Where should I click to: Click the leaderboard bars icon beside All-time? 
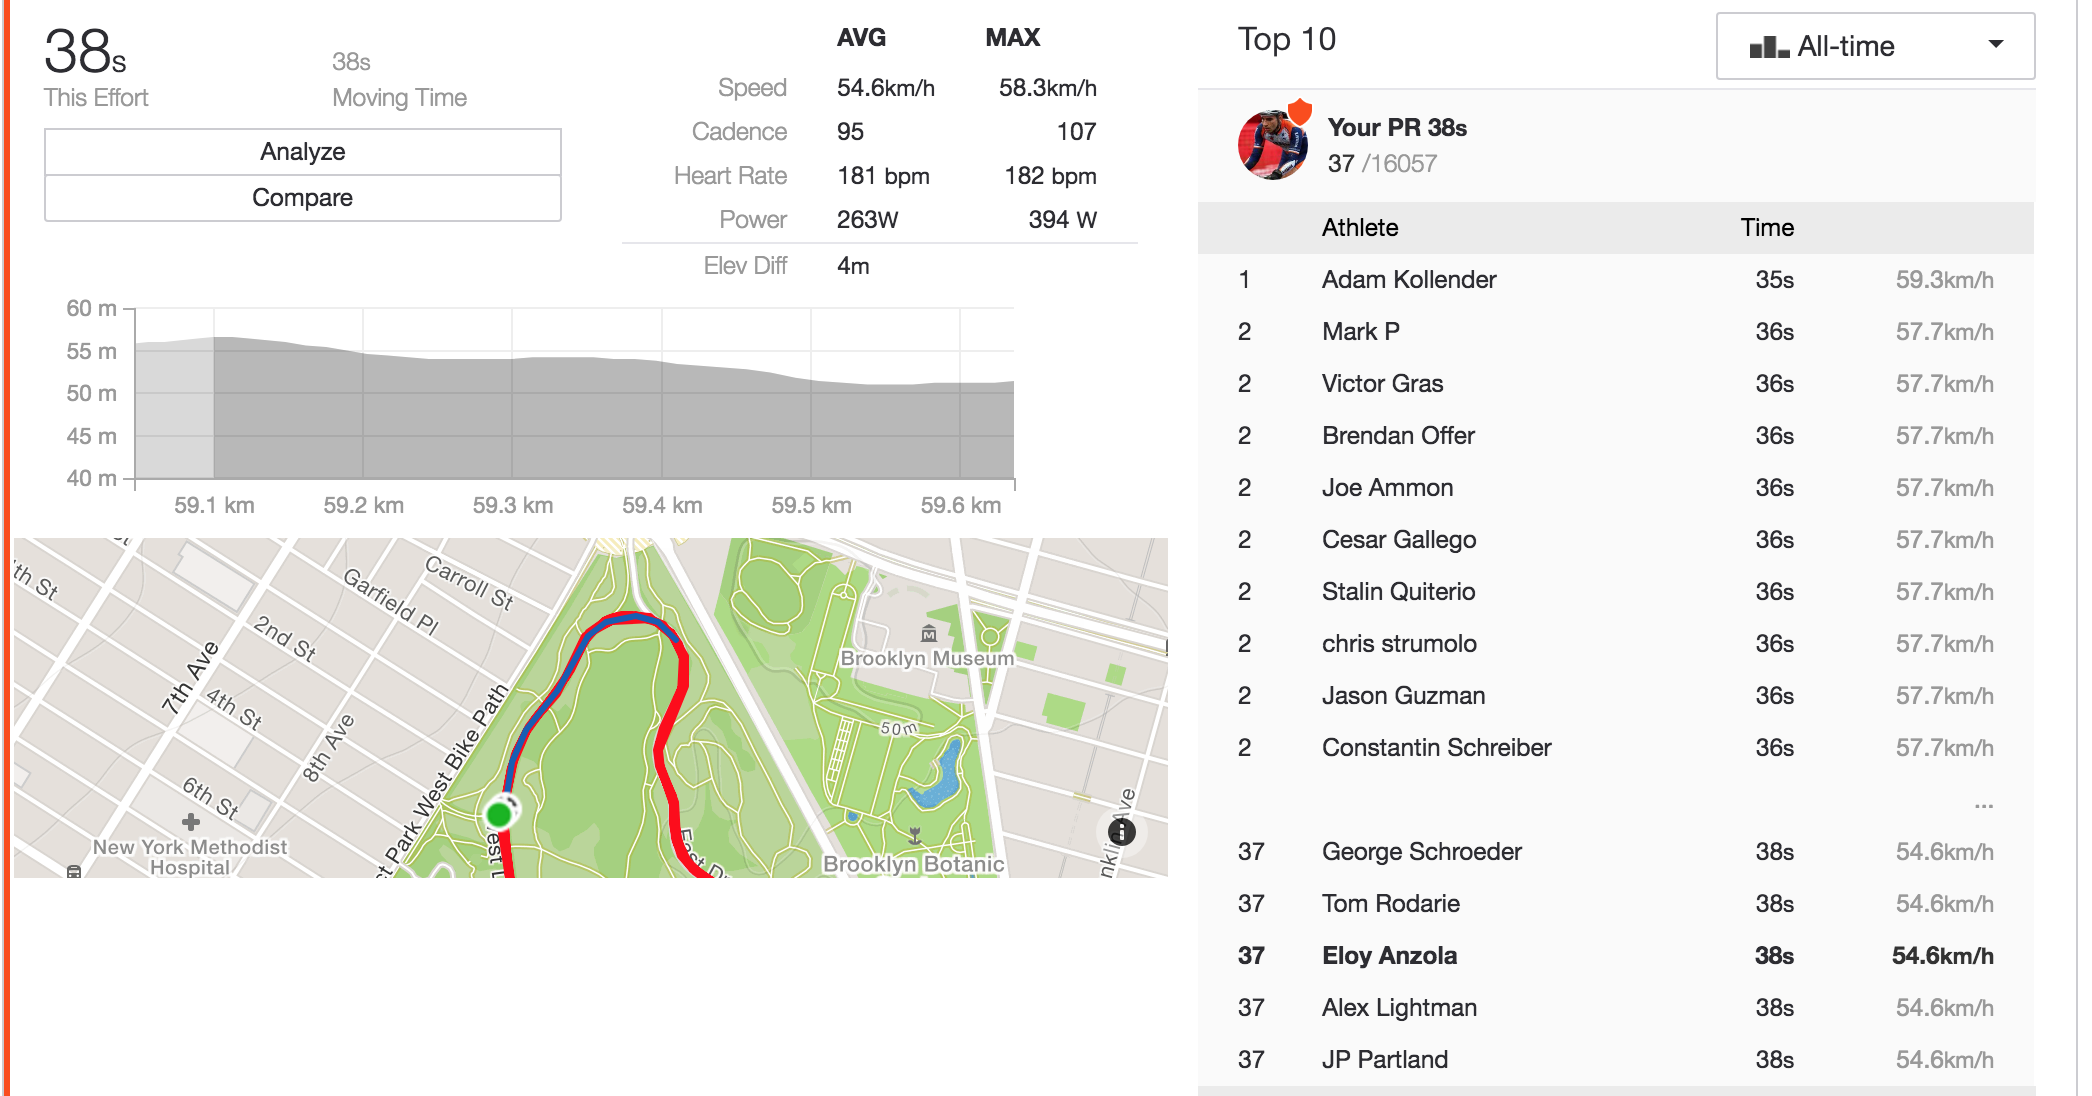pyautogui.click(x=1768, y=47)
